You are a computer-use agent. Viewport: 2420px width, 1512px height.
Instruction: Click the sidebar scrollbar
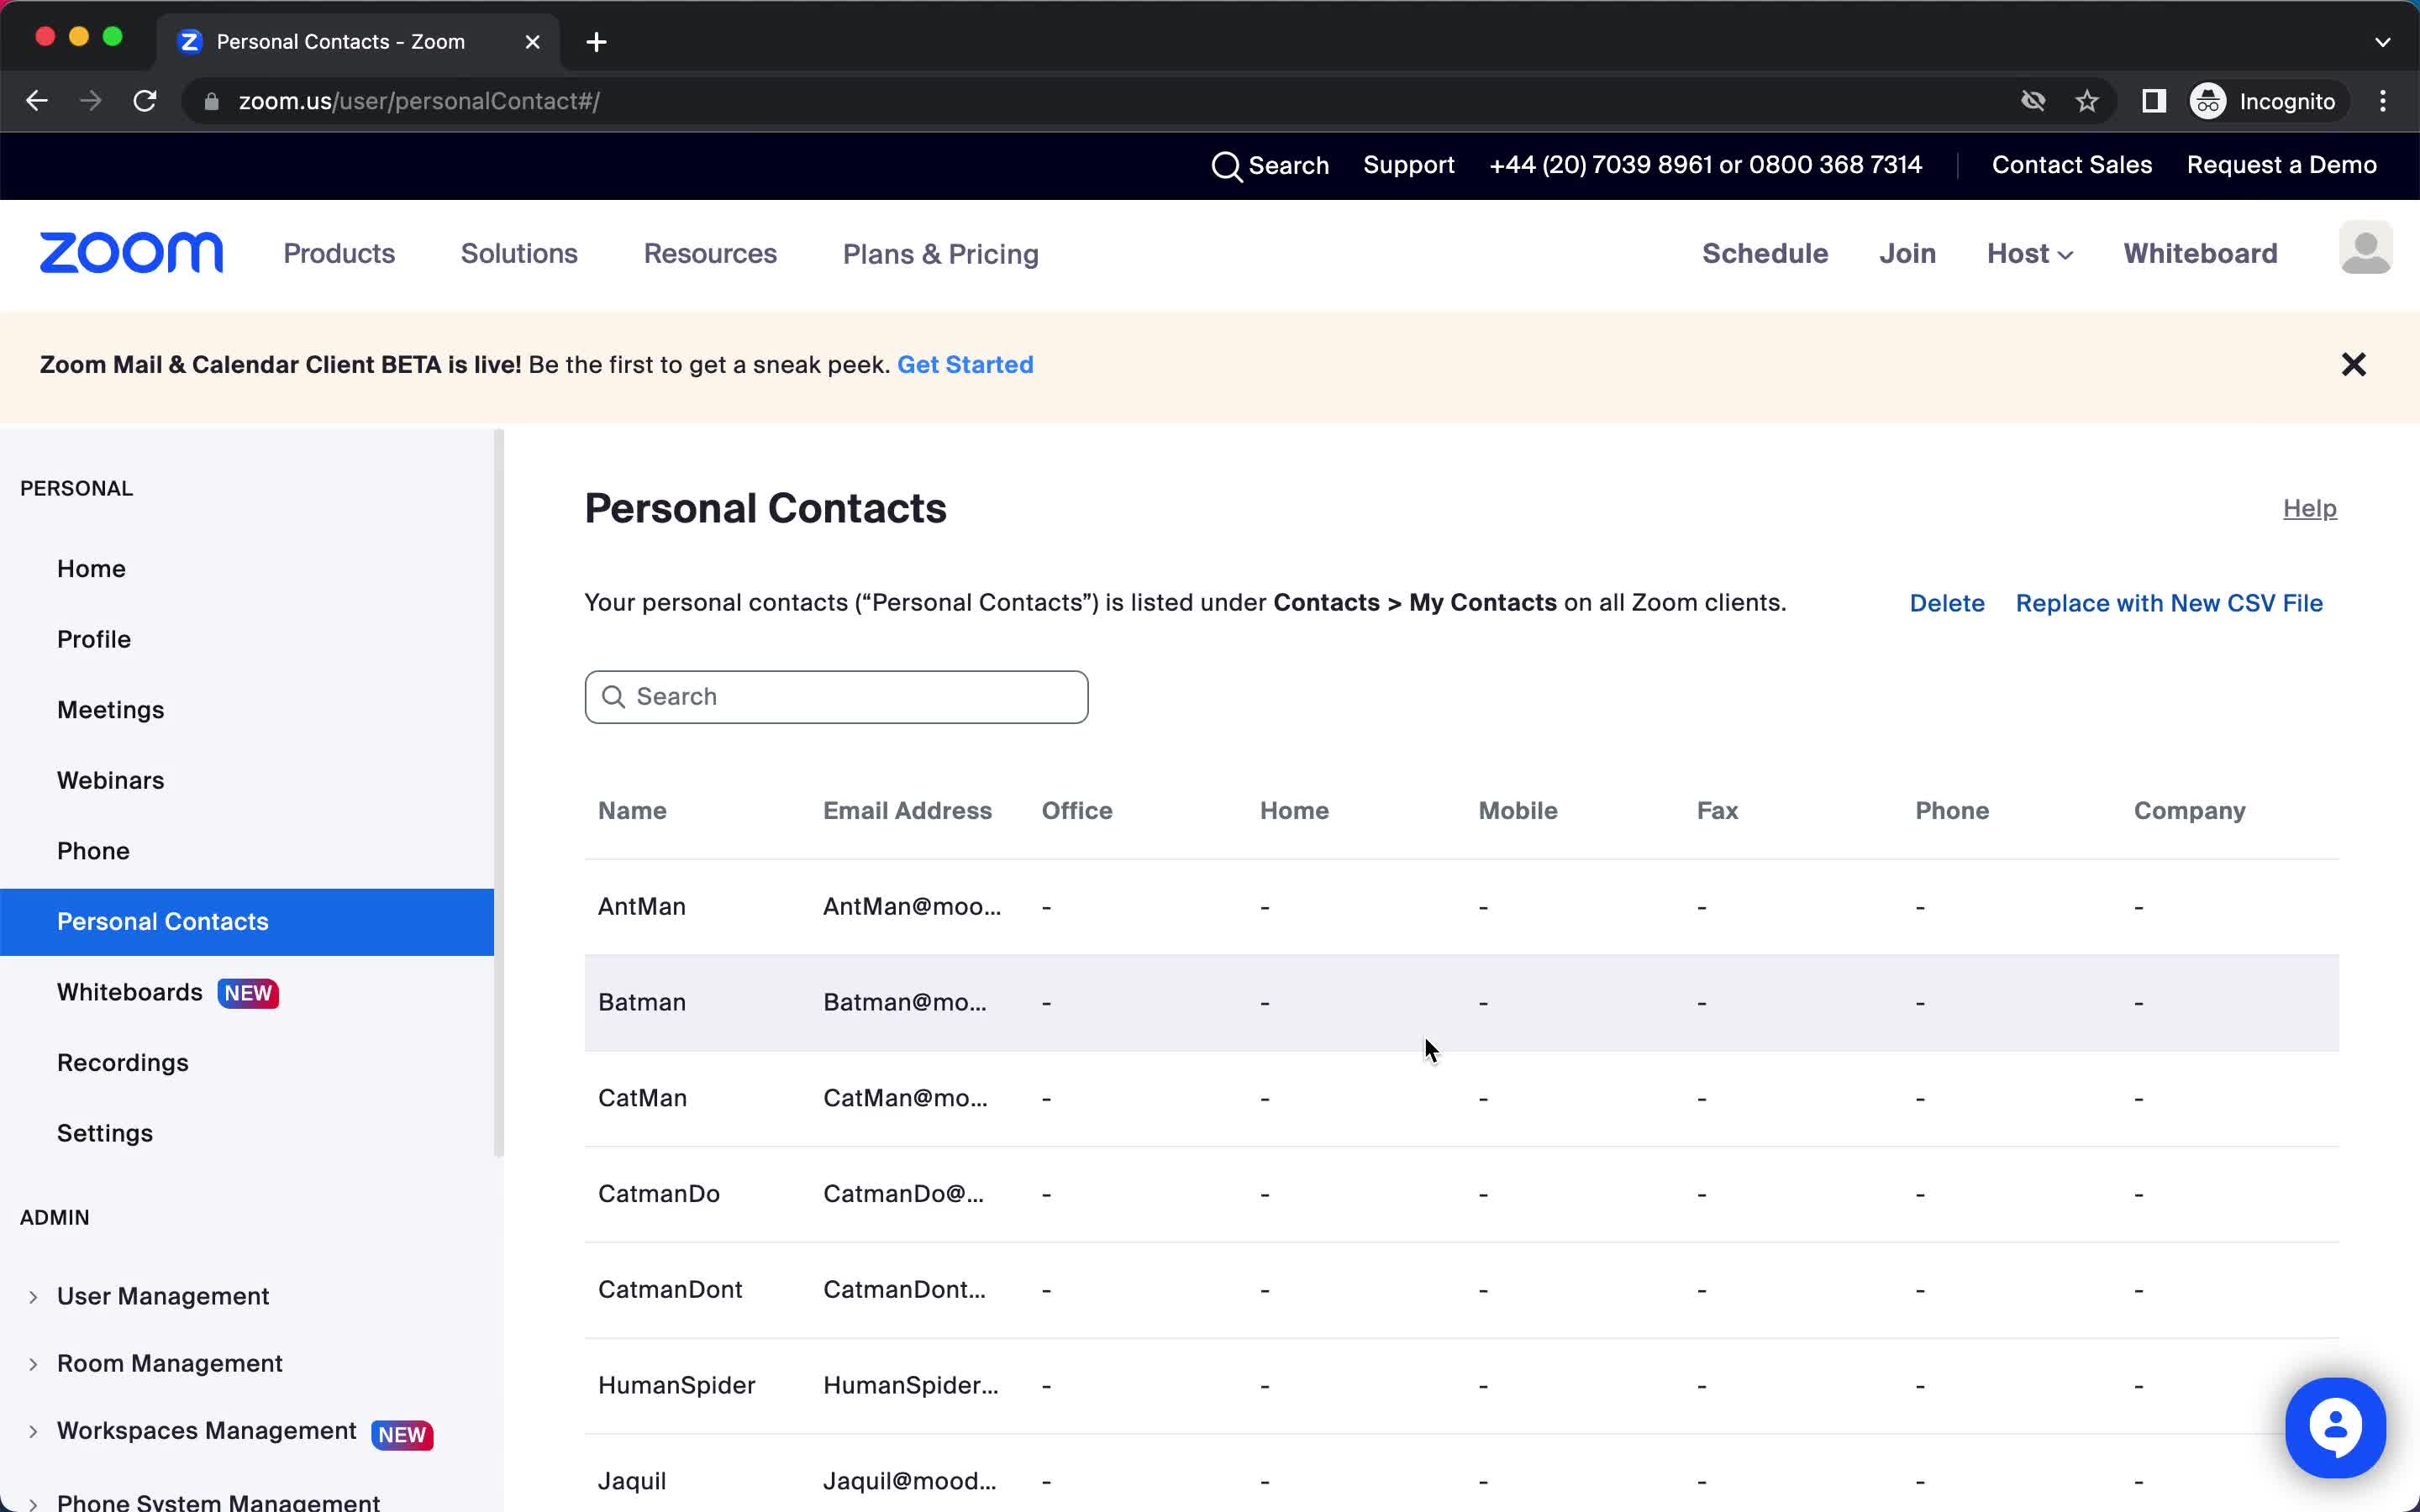tap(499, 793)
